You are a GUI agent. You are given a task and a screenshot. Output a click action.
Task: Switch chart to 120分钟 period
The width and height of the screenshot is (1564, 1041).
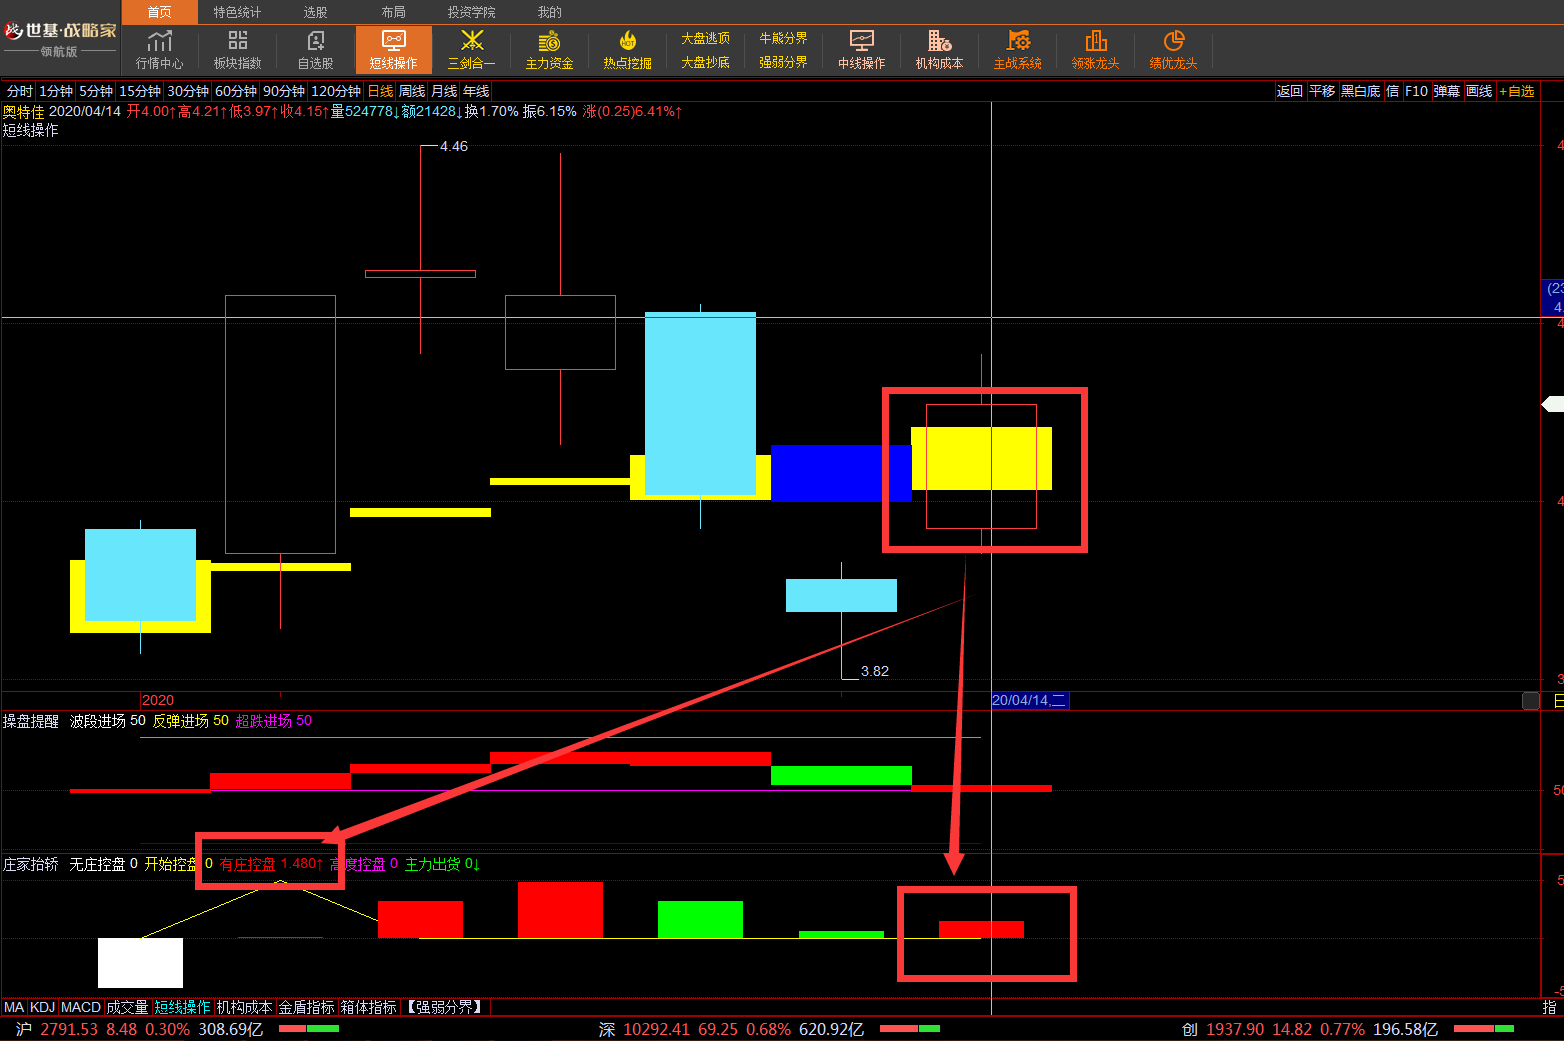point(336,91)
